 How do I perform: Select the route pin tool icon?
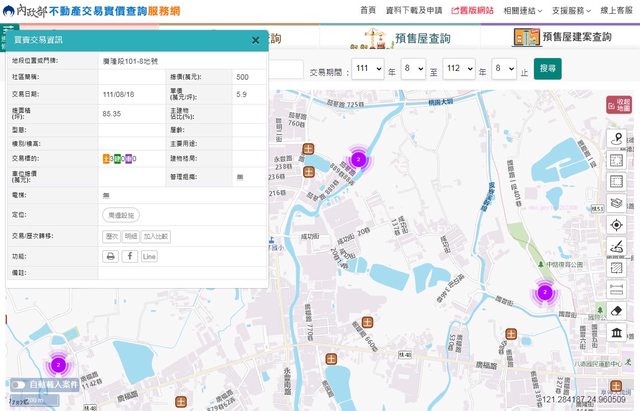616,139
